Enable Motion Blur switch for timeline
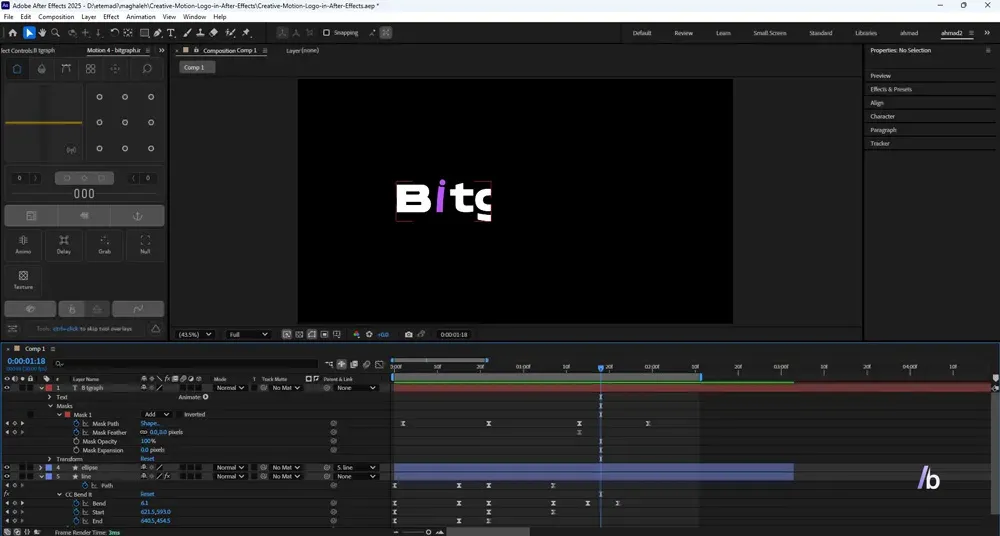 [x=367, y=364]
